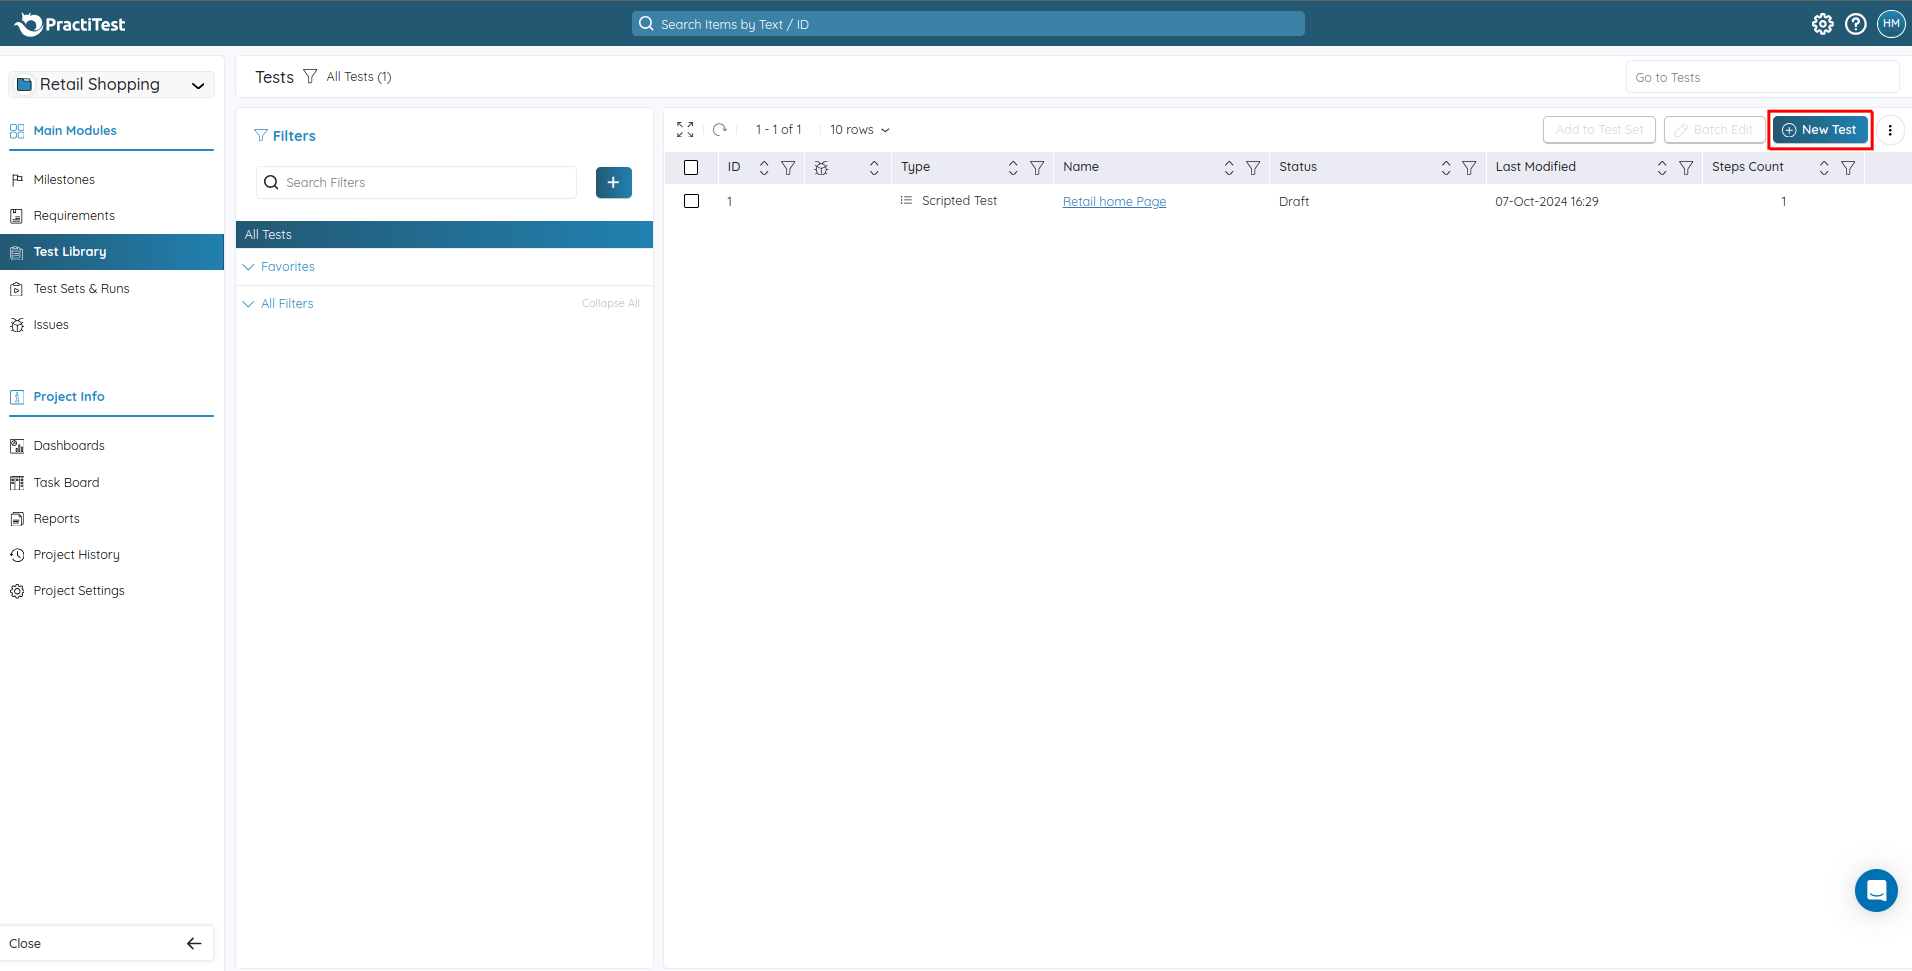This screenshot has width=1912, height=971.
Task: Click the filter icon on Name column
Action: (1253, 168)
